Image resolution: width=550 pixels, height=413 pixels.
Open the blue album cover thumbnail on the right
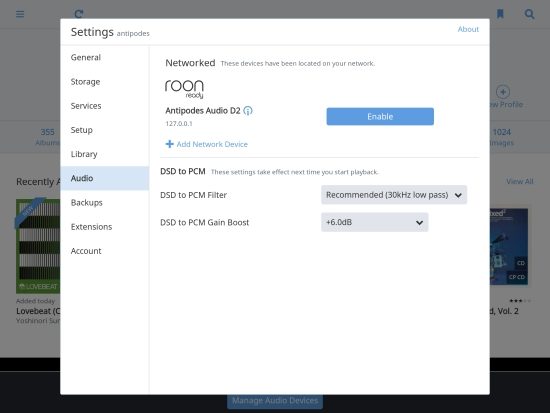click(509, 247)
